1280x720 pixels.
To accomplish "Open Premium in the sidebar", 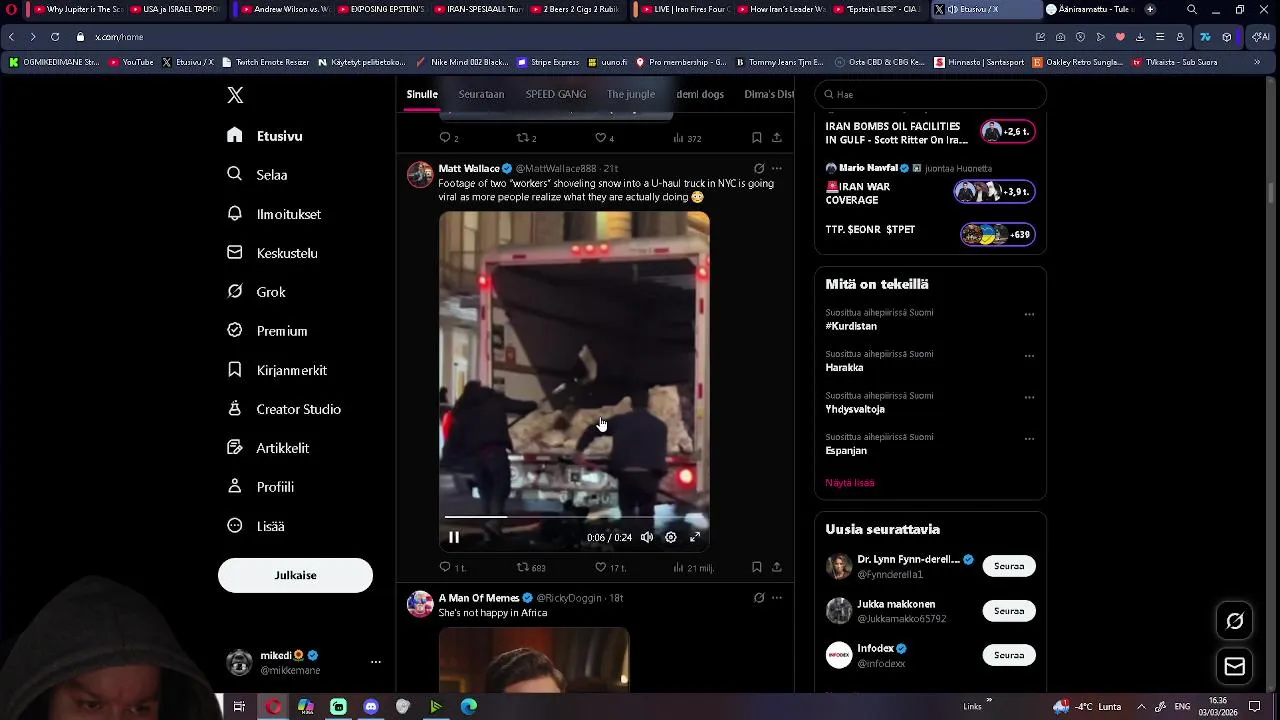I will click(267, 331).
